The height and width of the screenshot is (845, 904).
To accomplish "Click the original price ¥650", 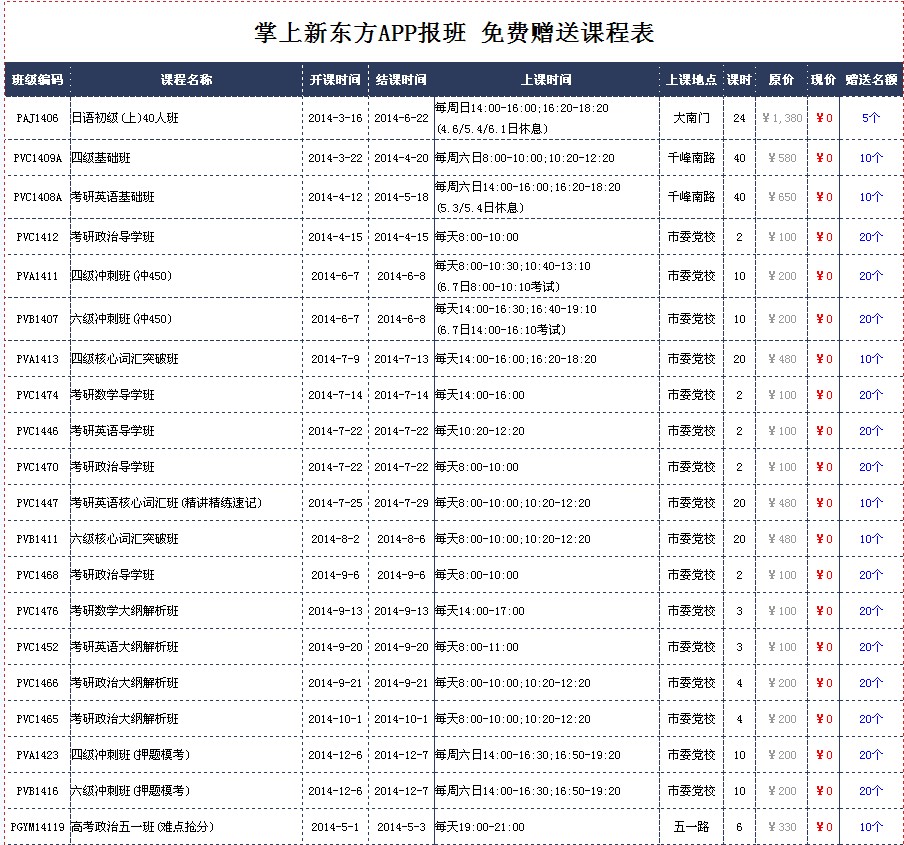I will [x=782, y=197].
